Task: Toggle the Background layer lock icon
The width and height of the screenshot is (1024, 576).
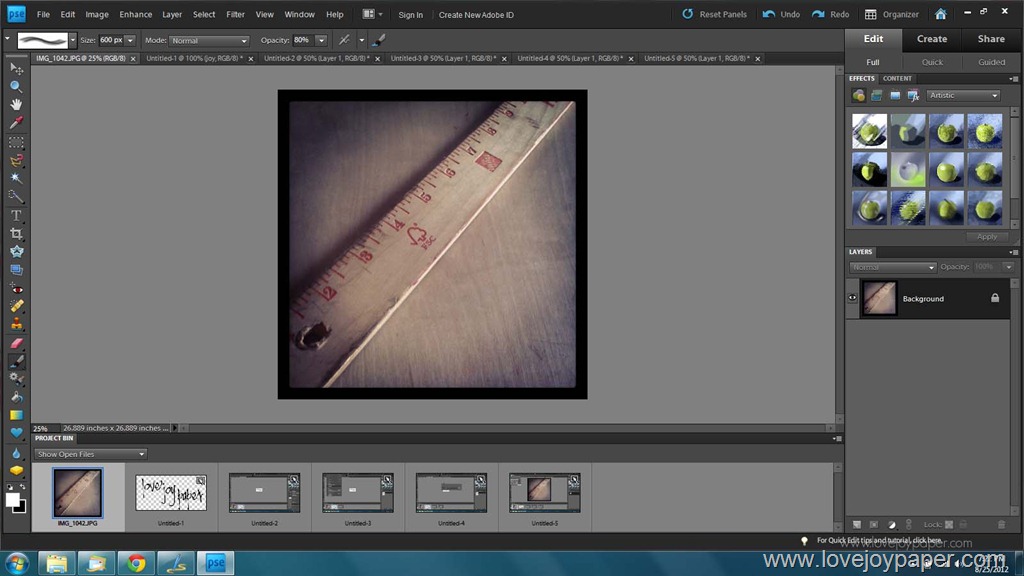Action: point(995,298)
